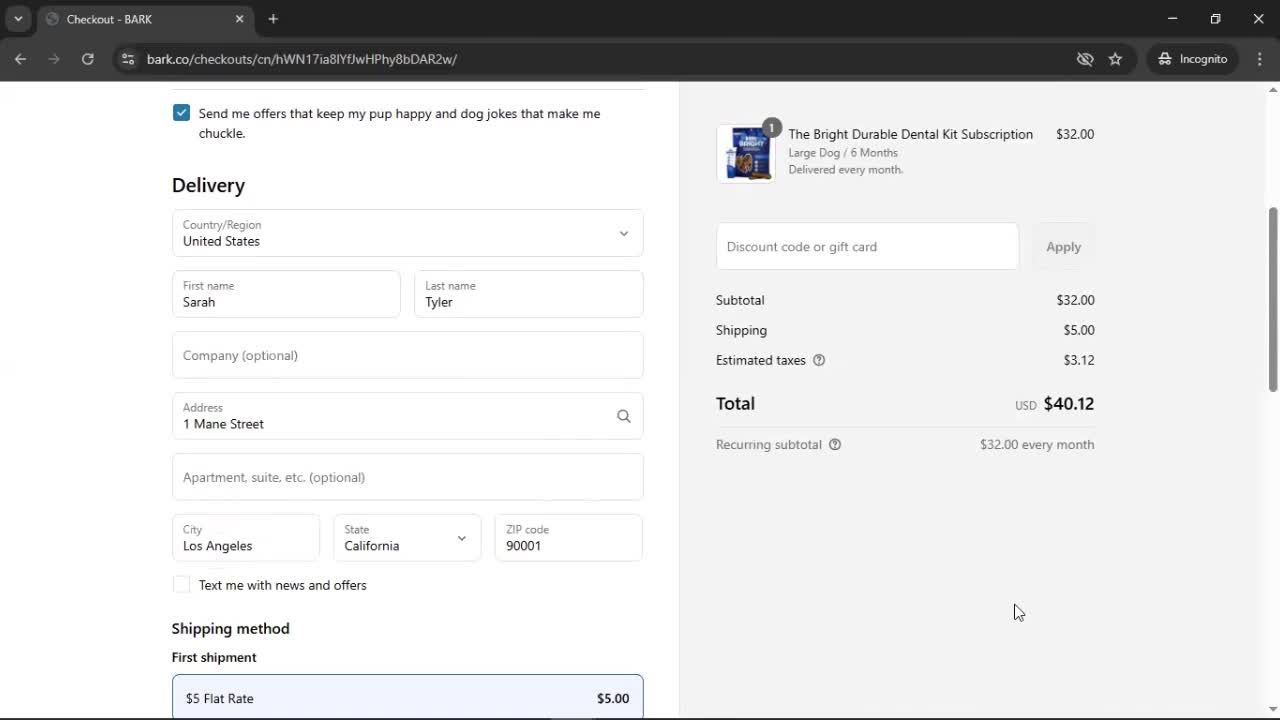Viewport: 1280px width, 720px height.
Task: Restore down the browser window
Action: [1216, 19]
